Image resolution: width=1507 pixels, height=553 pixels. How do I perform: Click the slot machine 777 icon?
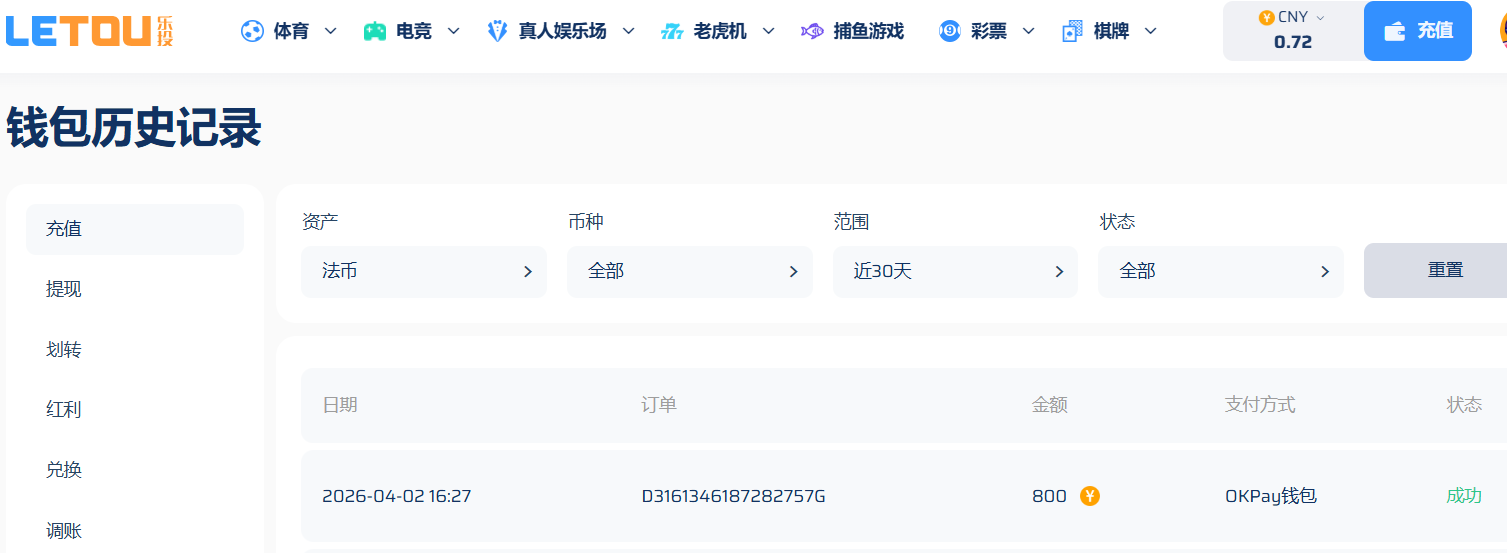[672, 31]
